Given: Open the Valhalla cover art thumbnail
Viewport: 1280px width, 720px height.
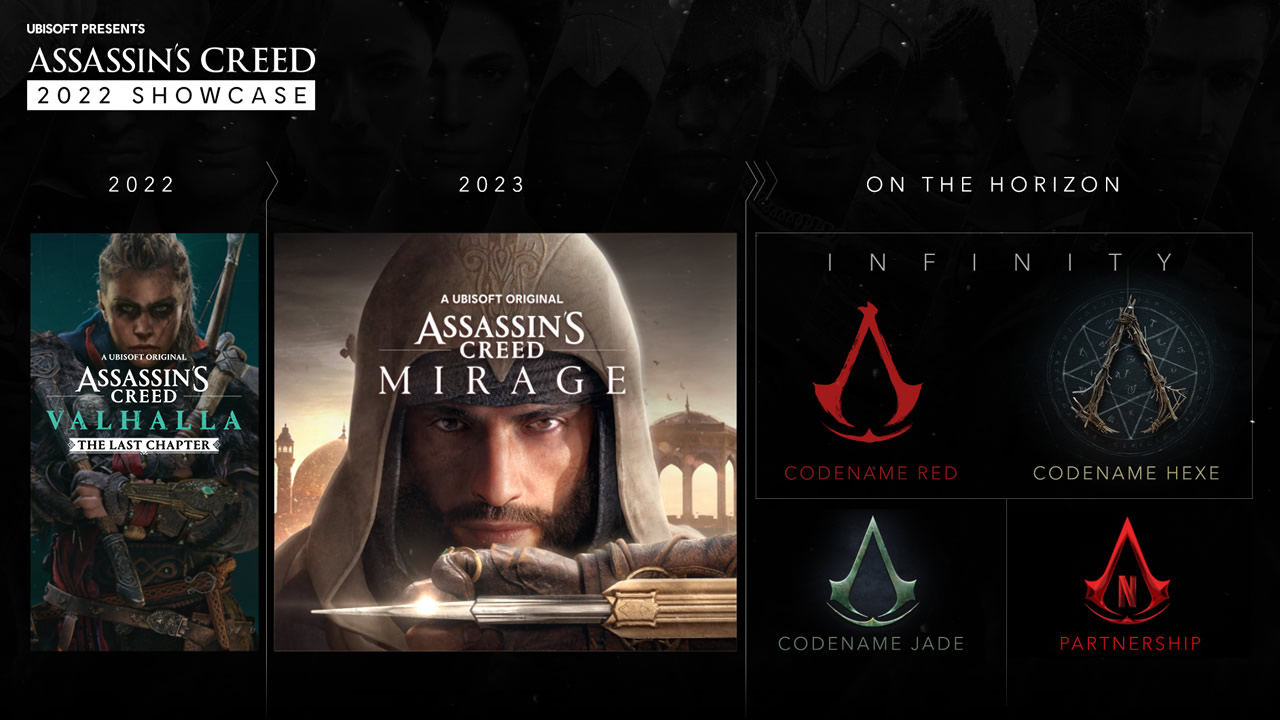Looking at the screenshot, I should coord(144,442).
